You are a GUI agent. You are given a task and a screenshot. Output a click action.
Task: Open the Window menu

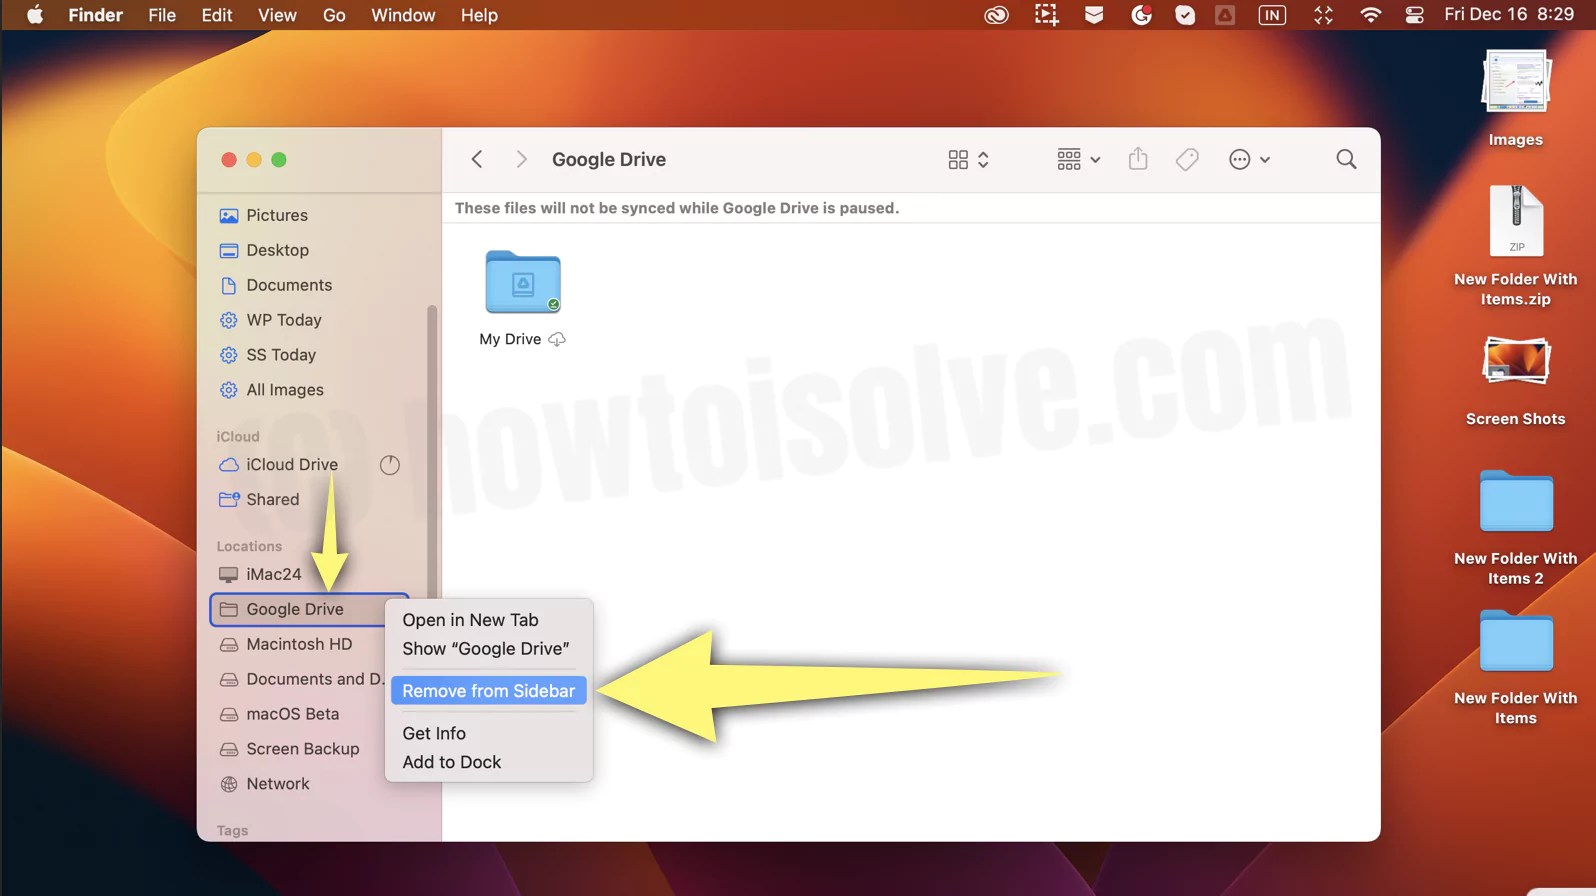(403, 15)
